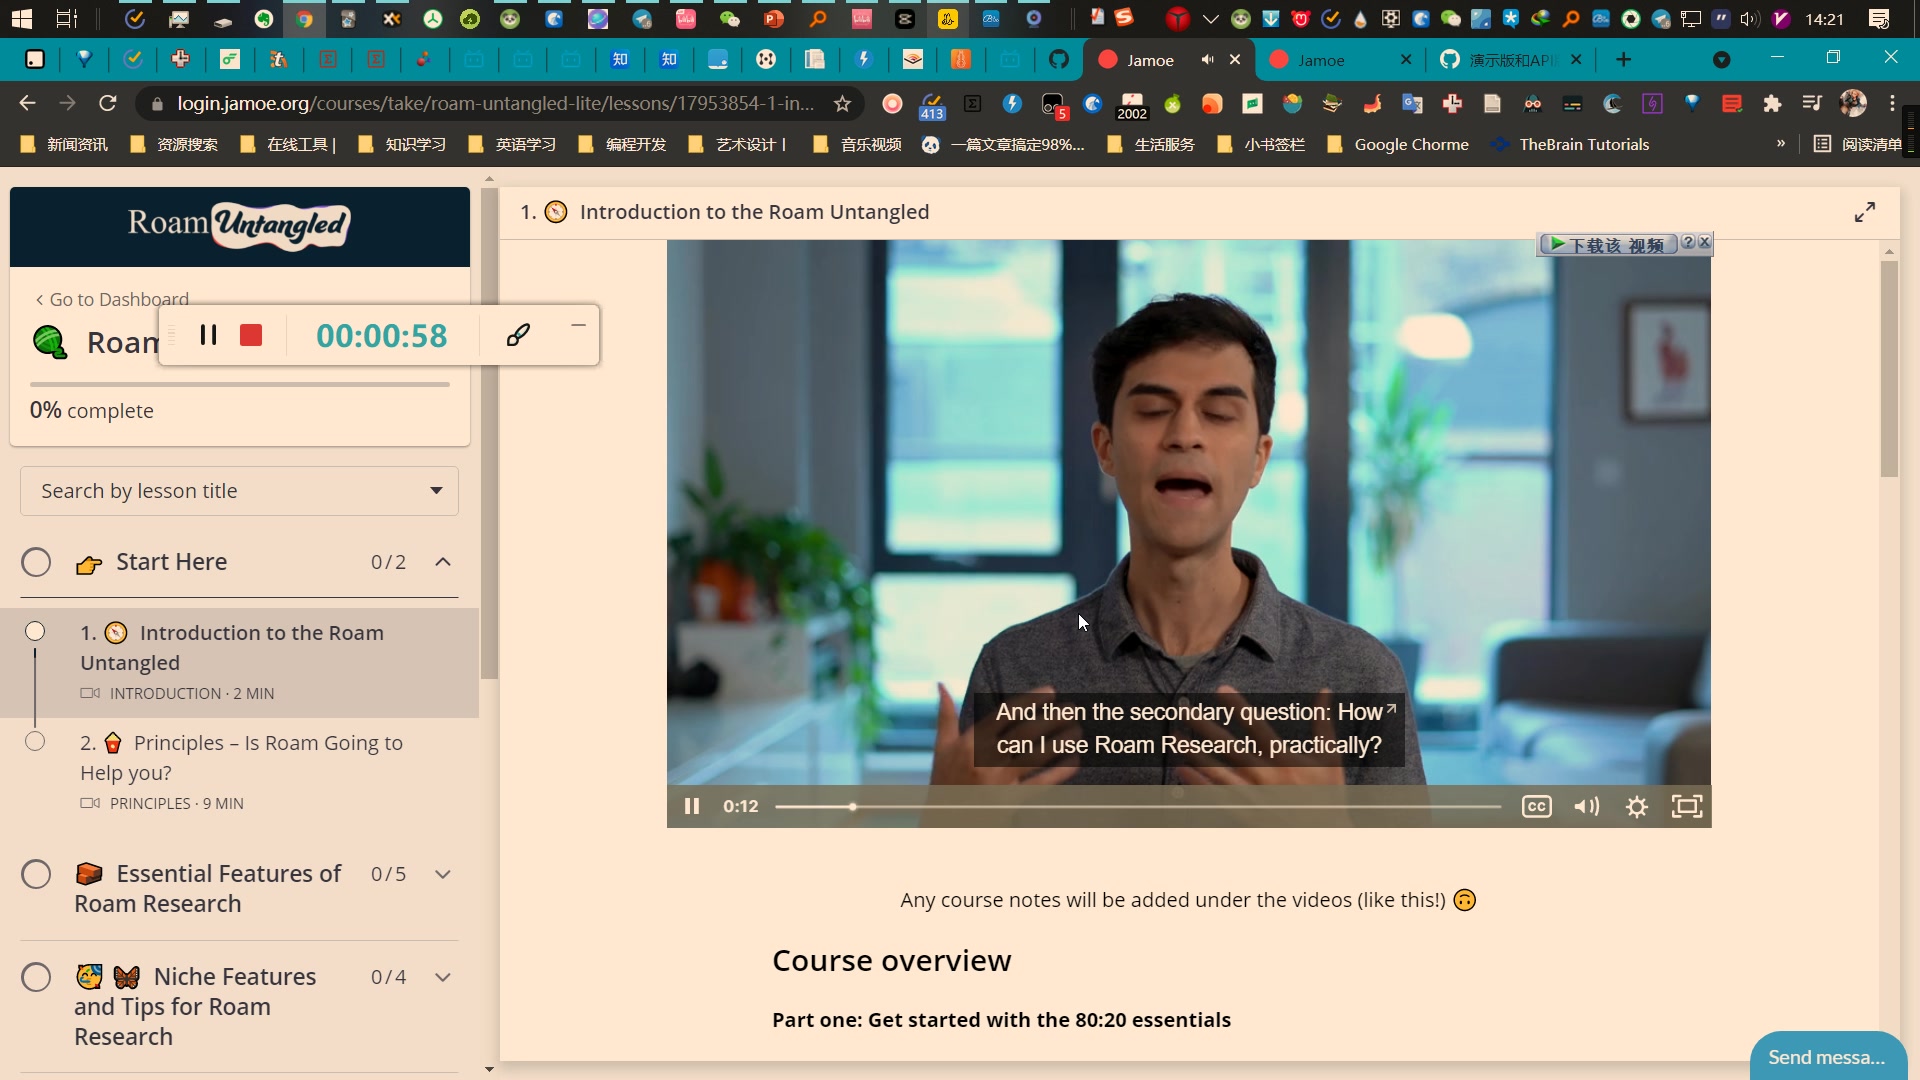Screen dimensions: 1920x1080
Task: Expand lesson content with diagonal arrows icon
Action: [1865, 212]
